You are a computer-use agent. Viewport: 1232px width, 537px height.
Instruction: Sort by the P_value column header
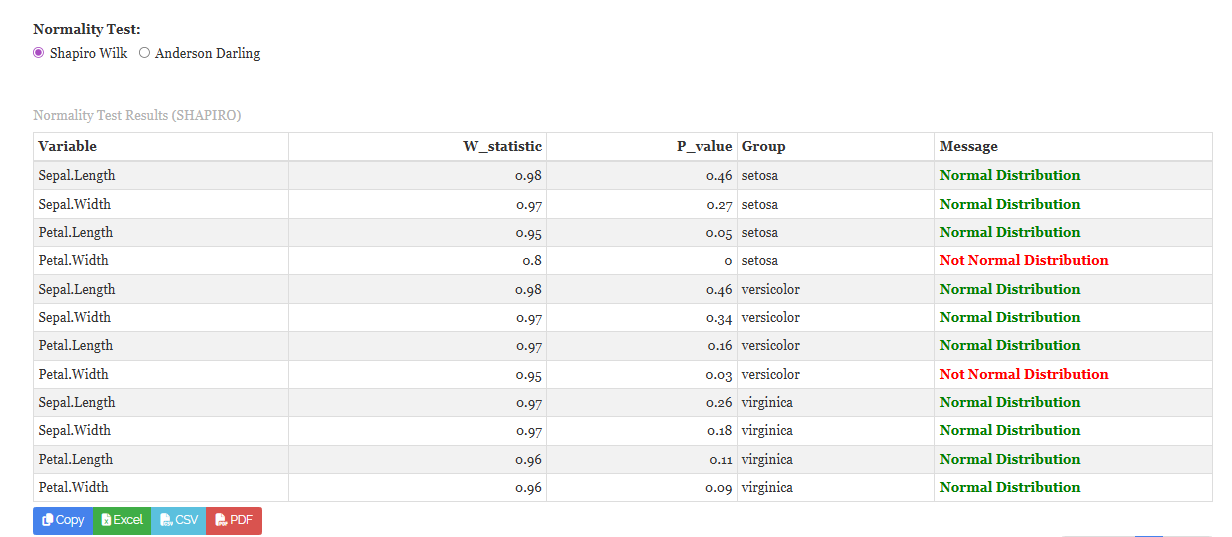642,146
